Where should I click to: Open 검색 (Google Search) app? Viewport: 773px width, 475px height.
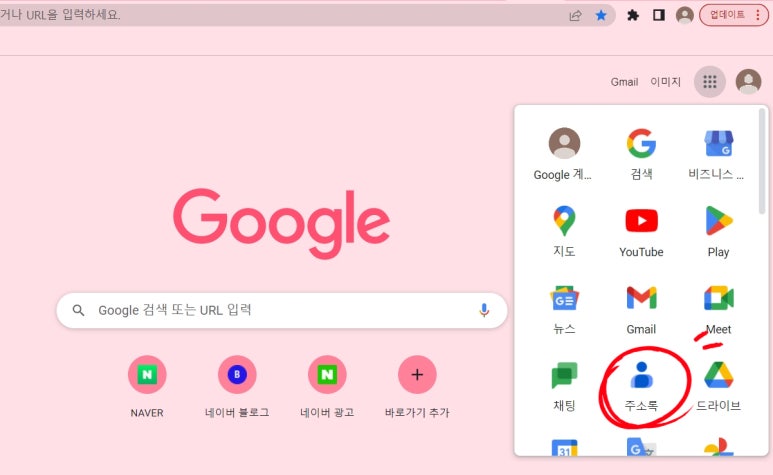coord(641,154)
